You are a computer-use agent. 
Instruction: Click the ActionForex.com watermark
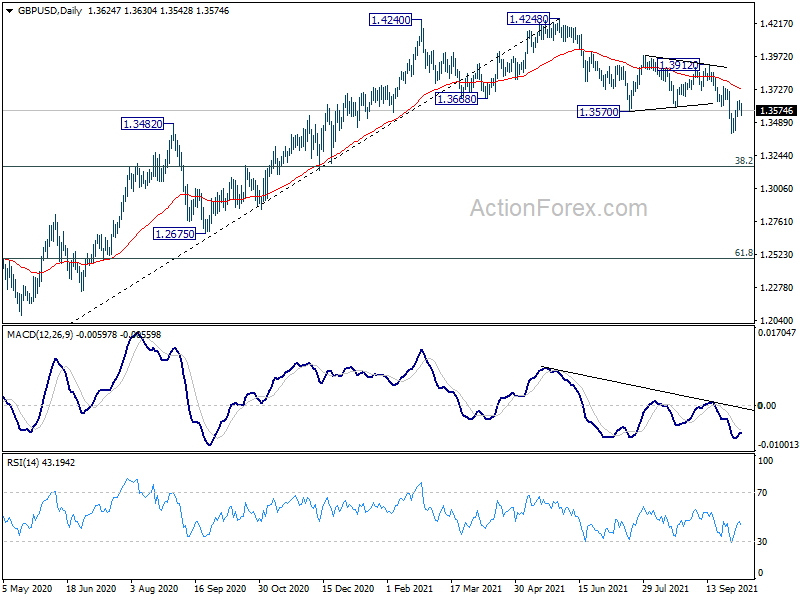(x=559, y=208)
